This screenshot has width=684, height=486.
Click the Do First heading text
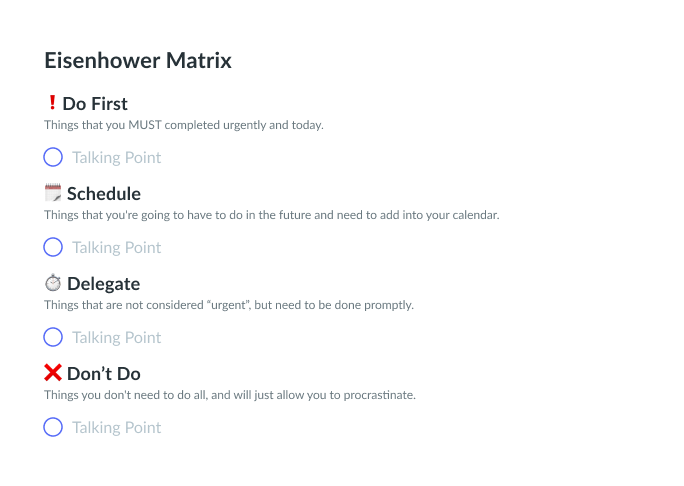95,104
